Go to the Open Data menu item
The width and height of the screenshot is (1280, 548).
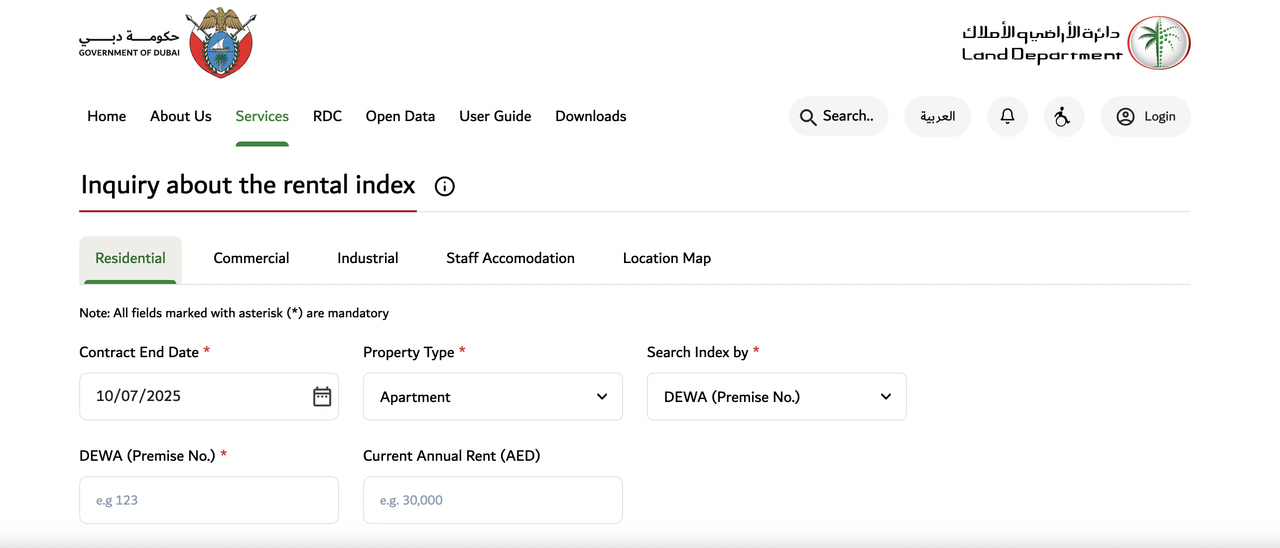pyautogui.click(x=400, y=116)
